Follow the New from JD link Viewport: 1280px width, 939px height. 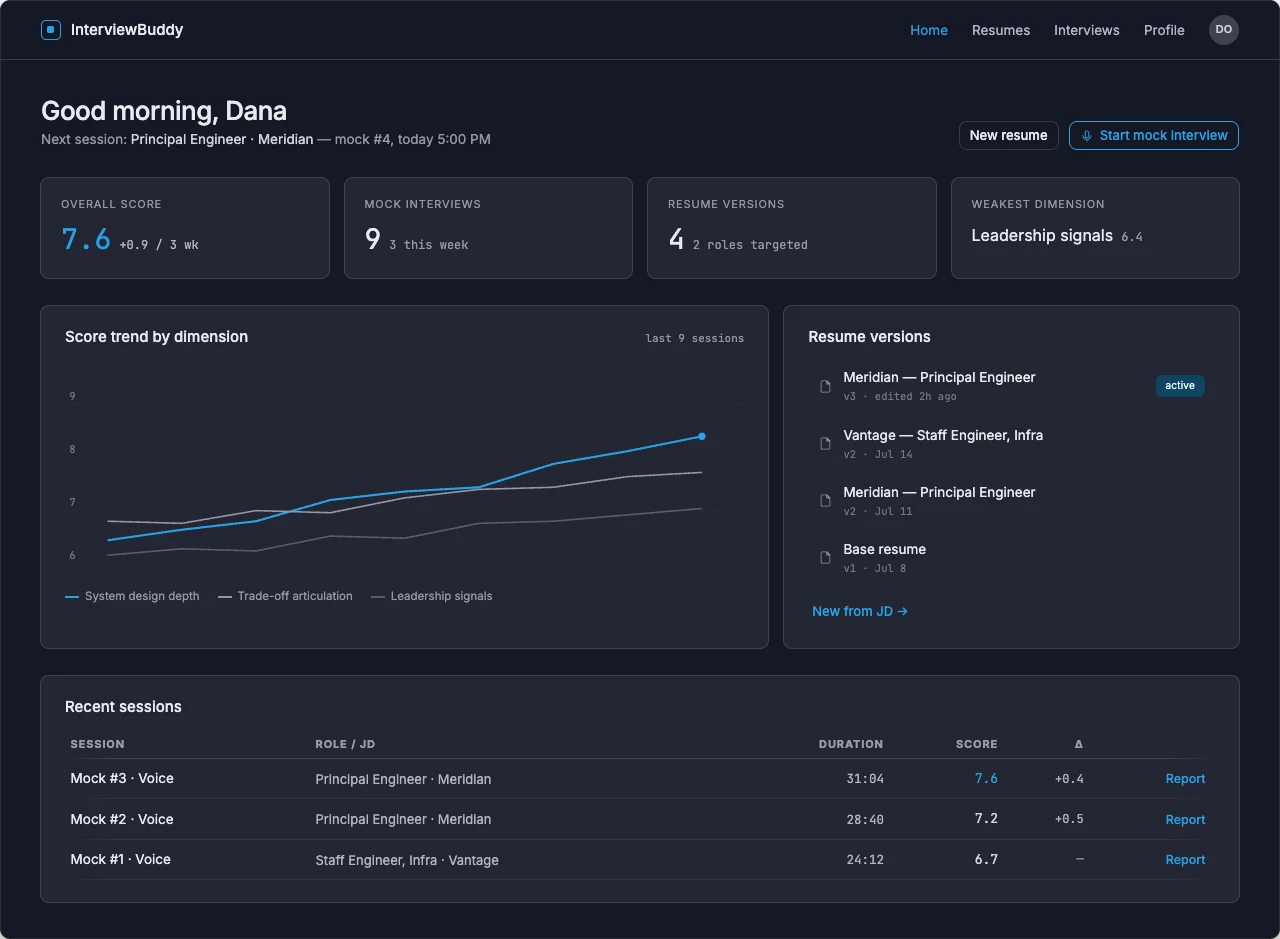tap(860, 611)
